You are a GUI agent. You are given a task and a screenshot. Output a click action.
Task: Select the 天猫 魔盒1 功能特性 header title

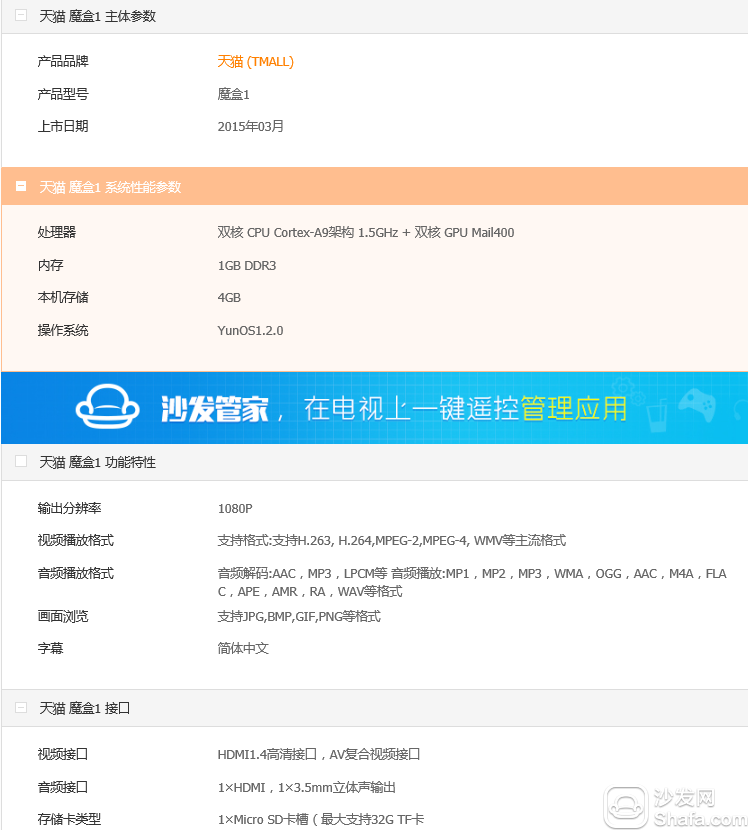point(97,463)
